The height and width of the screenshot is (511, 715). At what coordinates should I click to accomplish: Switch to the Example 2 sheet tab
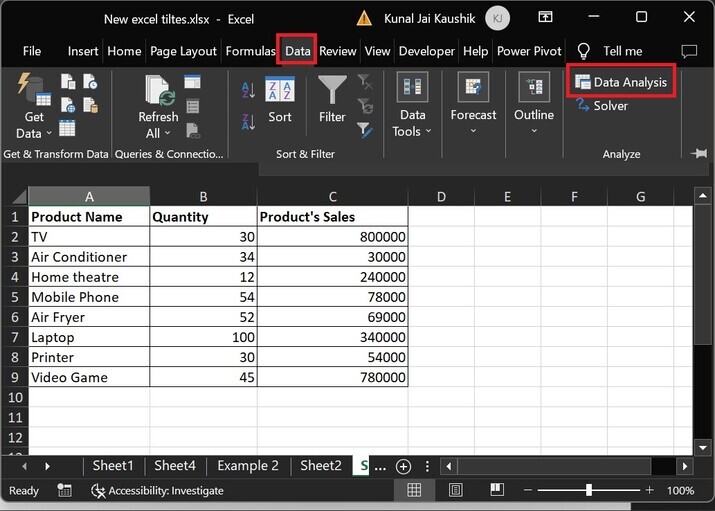248,466
